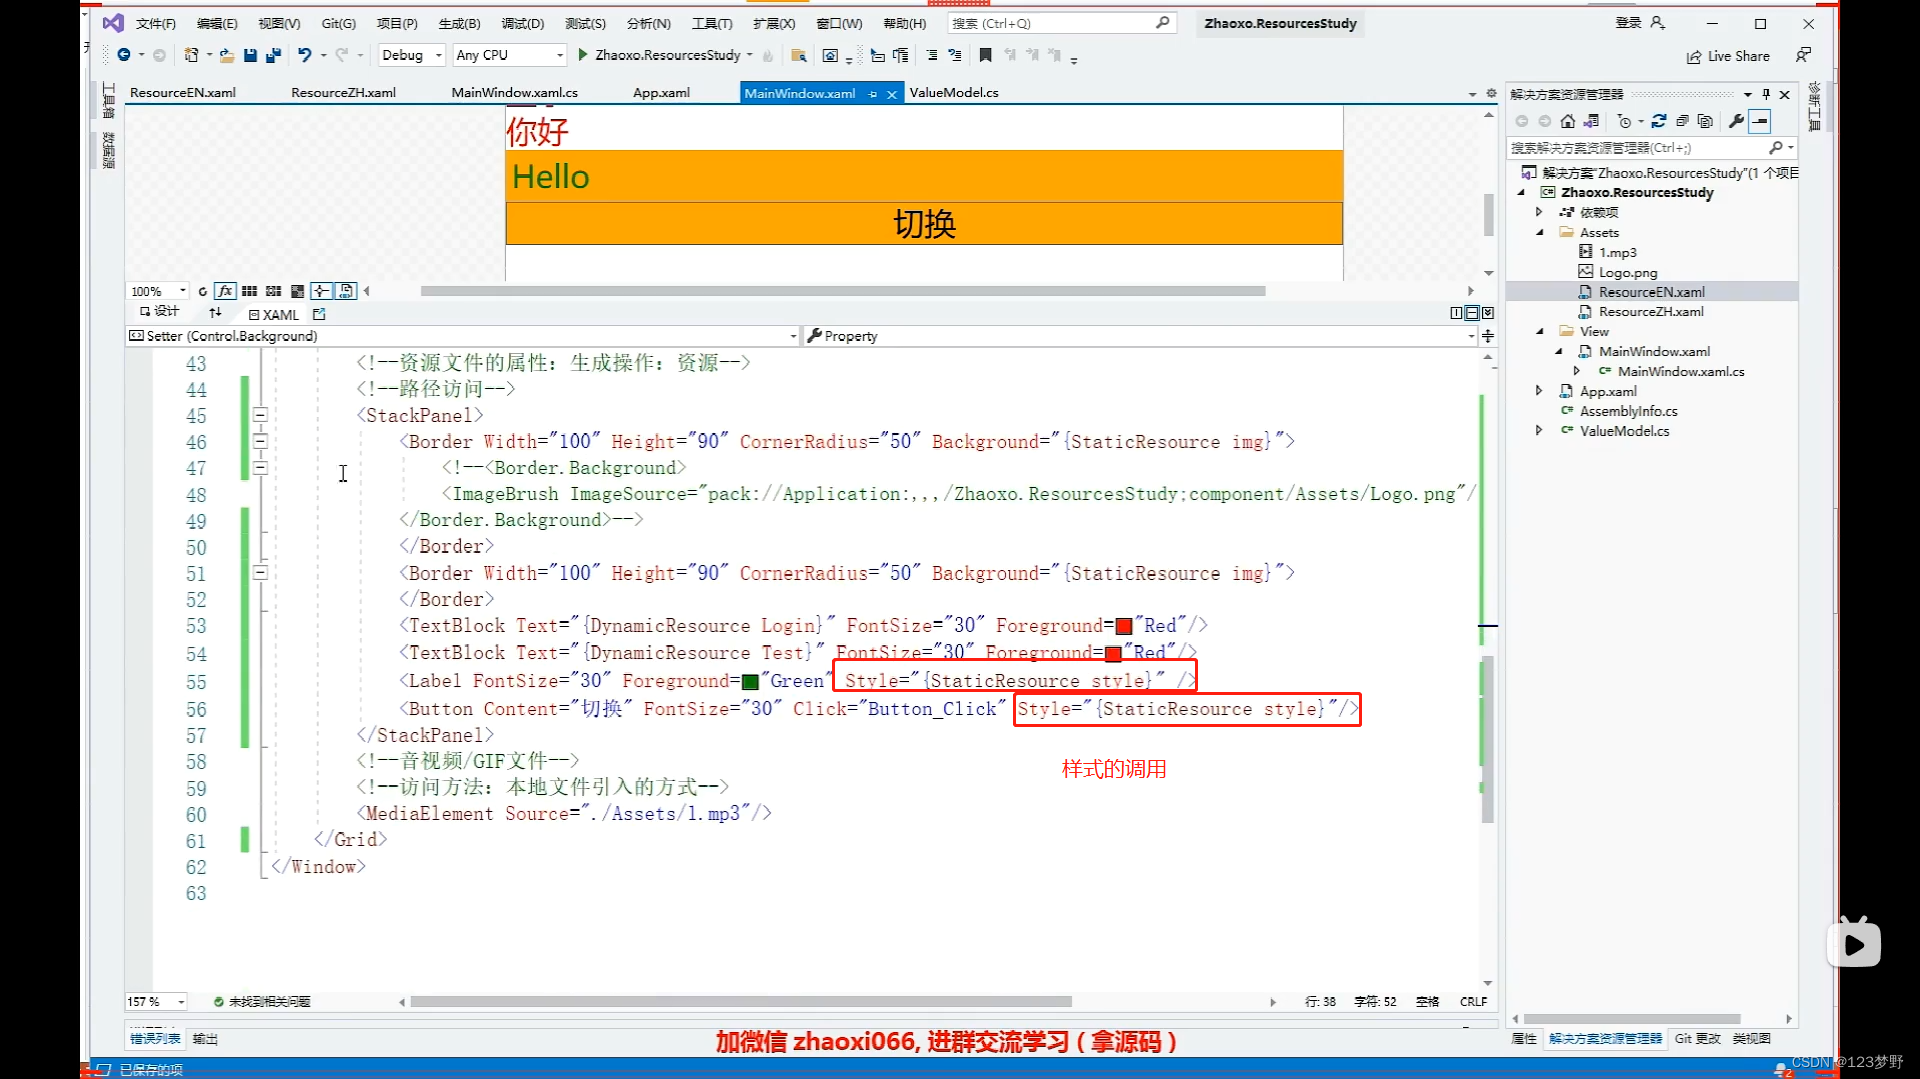Image resolution: width=1920 pixels, height=1079 pixels.
Task: Undo the last edit
Action: [x=305, y=55]
